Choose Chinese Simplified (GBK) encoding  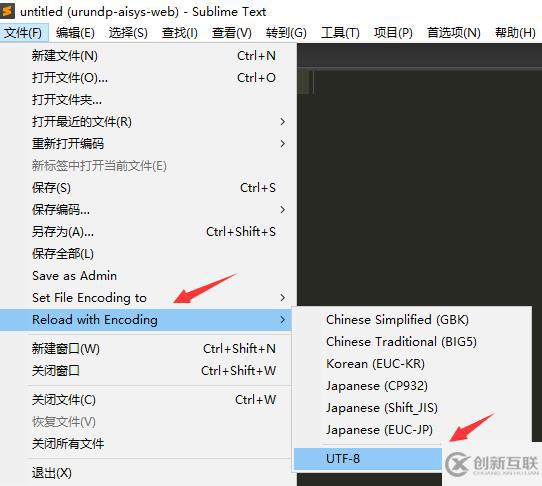coord(397,319)
